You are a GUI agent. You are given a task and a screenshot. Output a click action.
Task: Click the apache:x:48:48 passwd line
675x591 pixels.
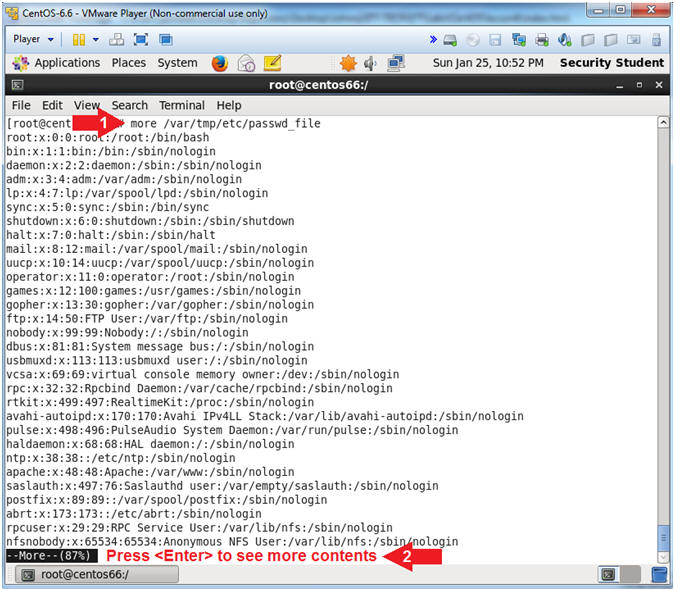tap(150, 472)
